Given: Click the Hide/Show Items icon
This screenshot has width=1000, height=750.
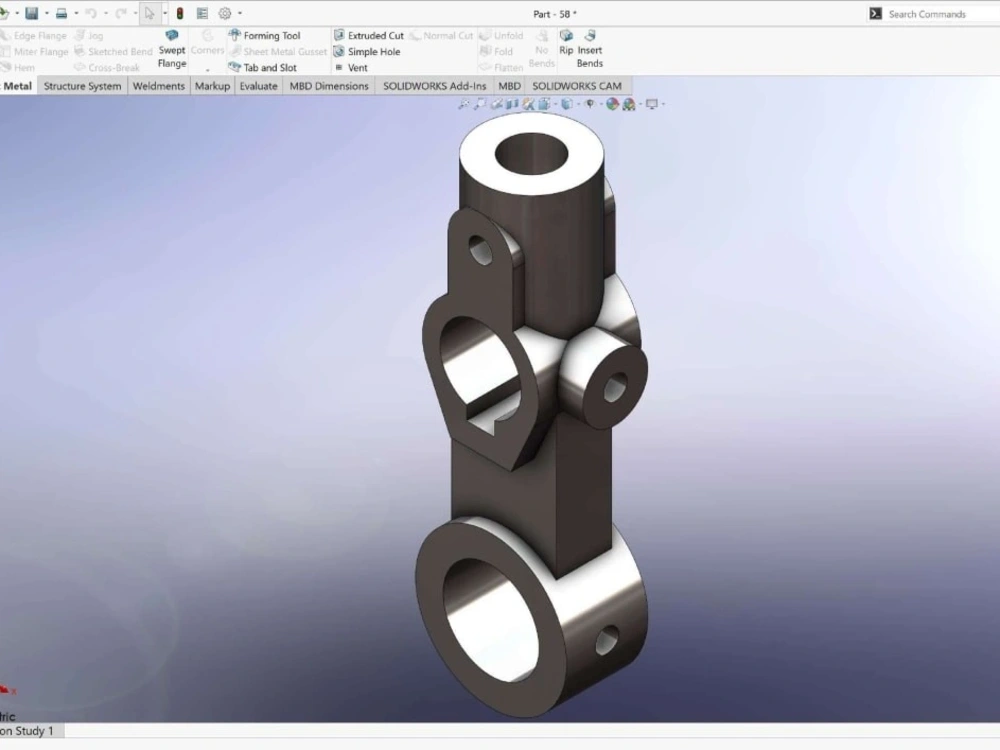Looking at the screenshot, I should 590,104.
